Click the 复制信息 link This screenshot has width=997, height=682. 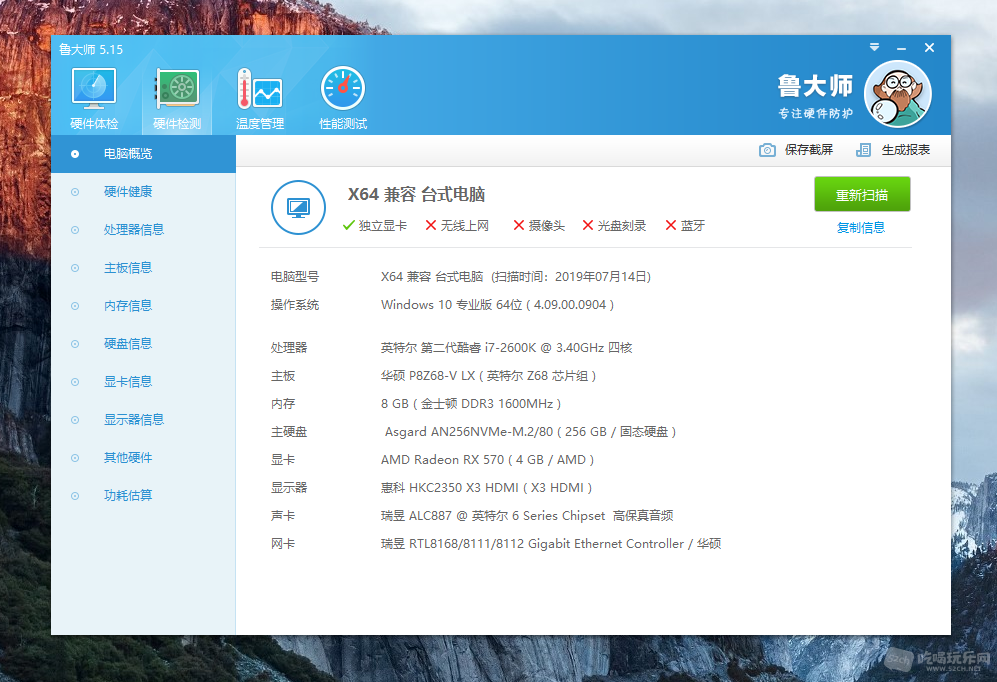point(861,228)
